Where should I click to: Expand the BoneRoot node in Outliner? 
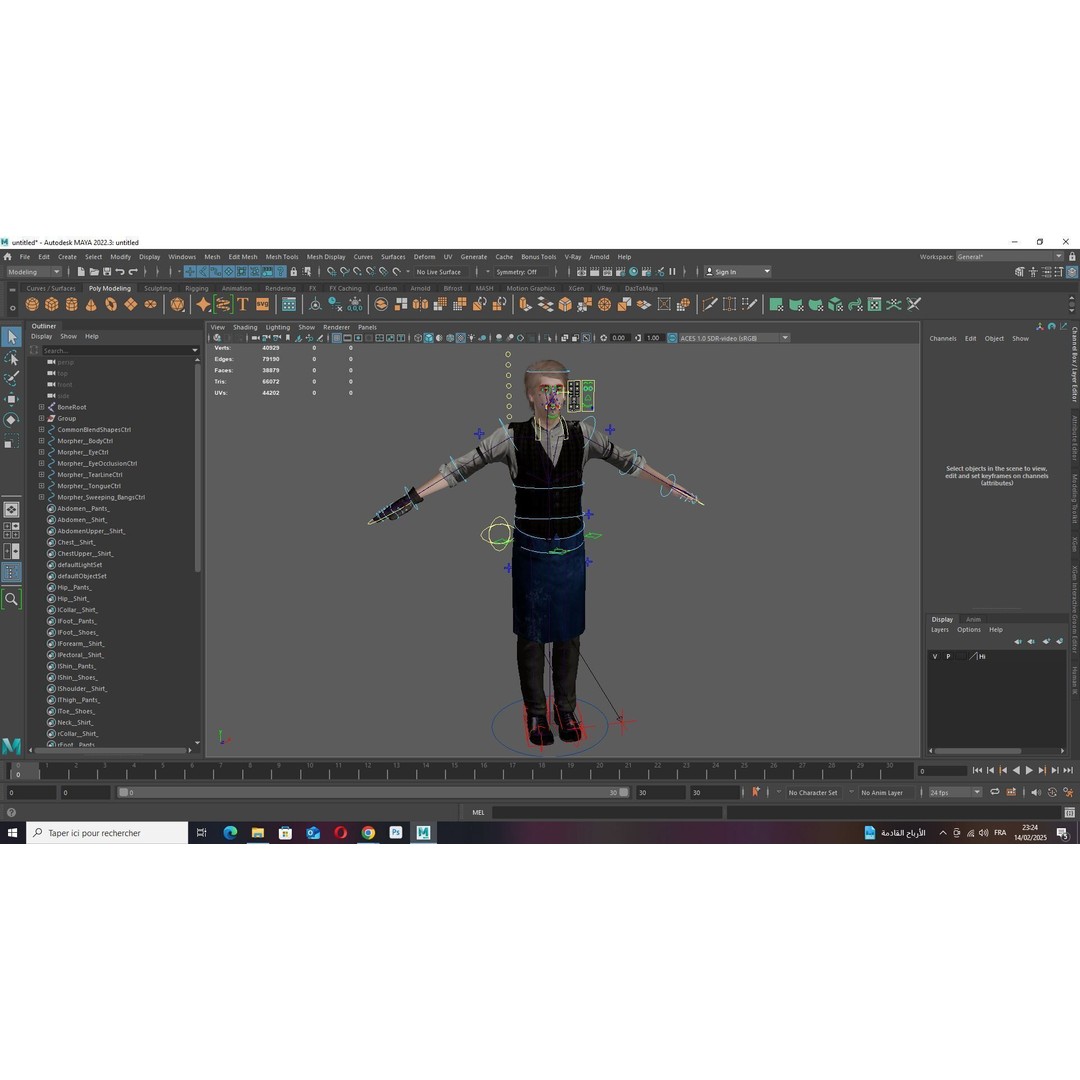(41, 407)
